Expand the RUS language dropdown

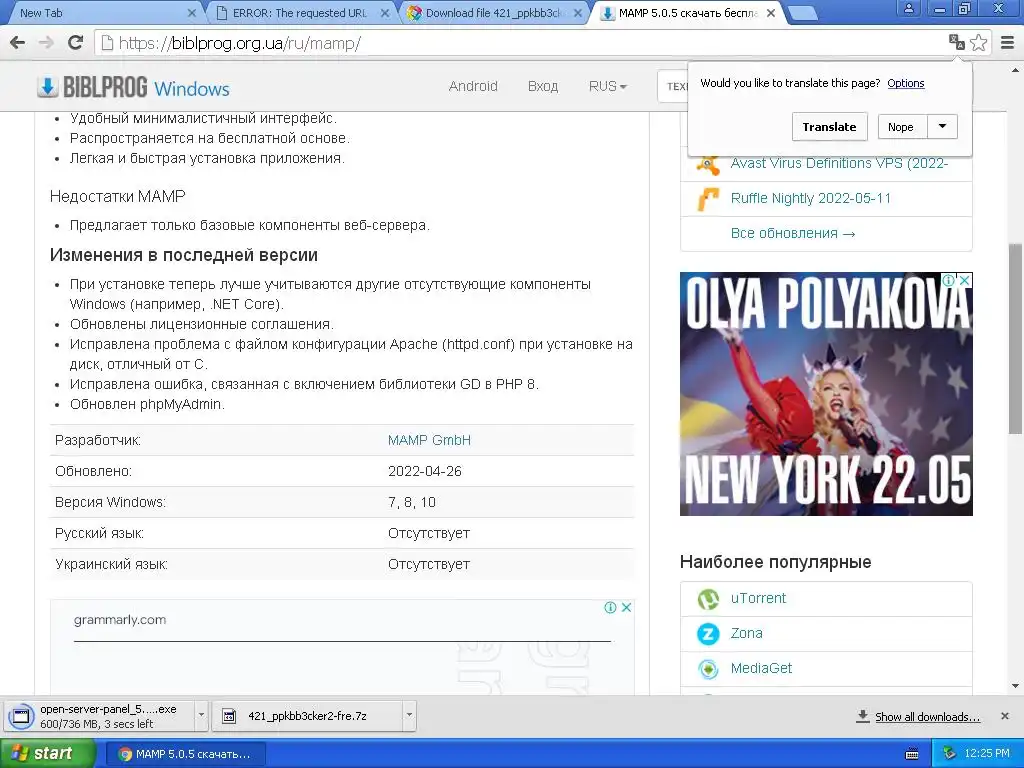607,86
